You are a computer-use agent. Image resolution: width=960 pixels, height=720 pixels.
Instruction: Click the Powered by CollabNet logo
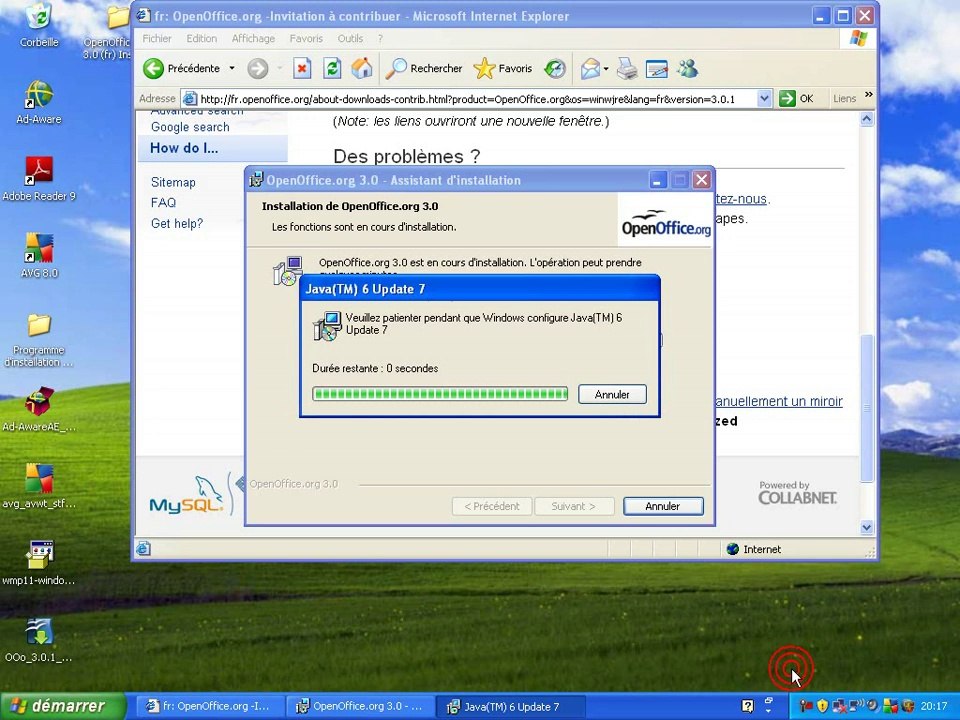(797, 493)
